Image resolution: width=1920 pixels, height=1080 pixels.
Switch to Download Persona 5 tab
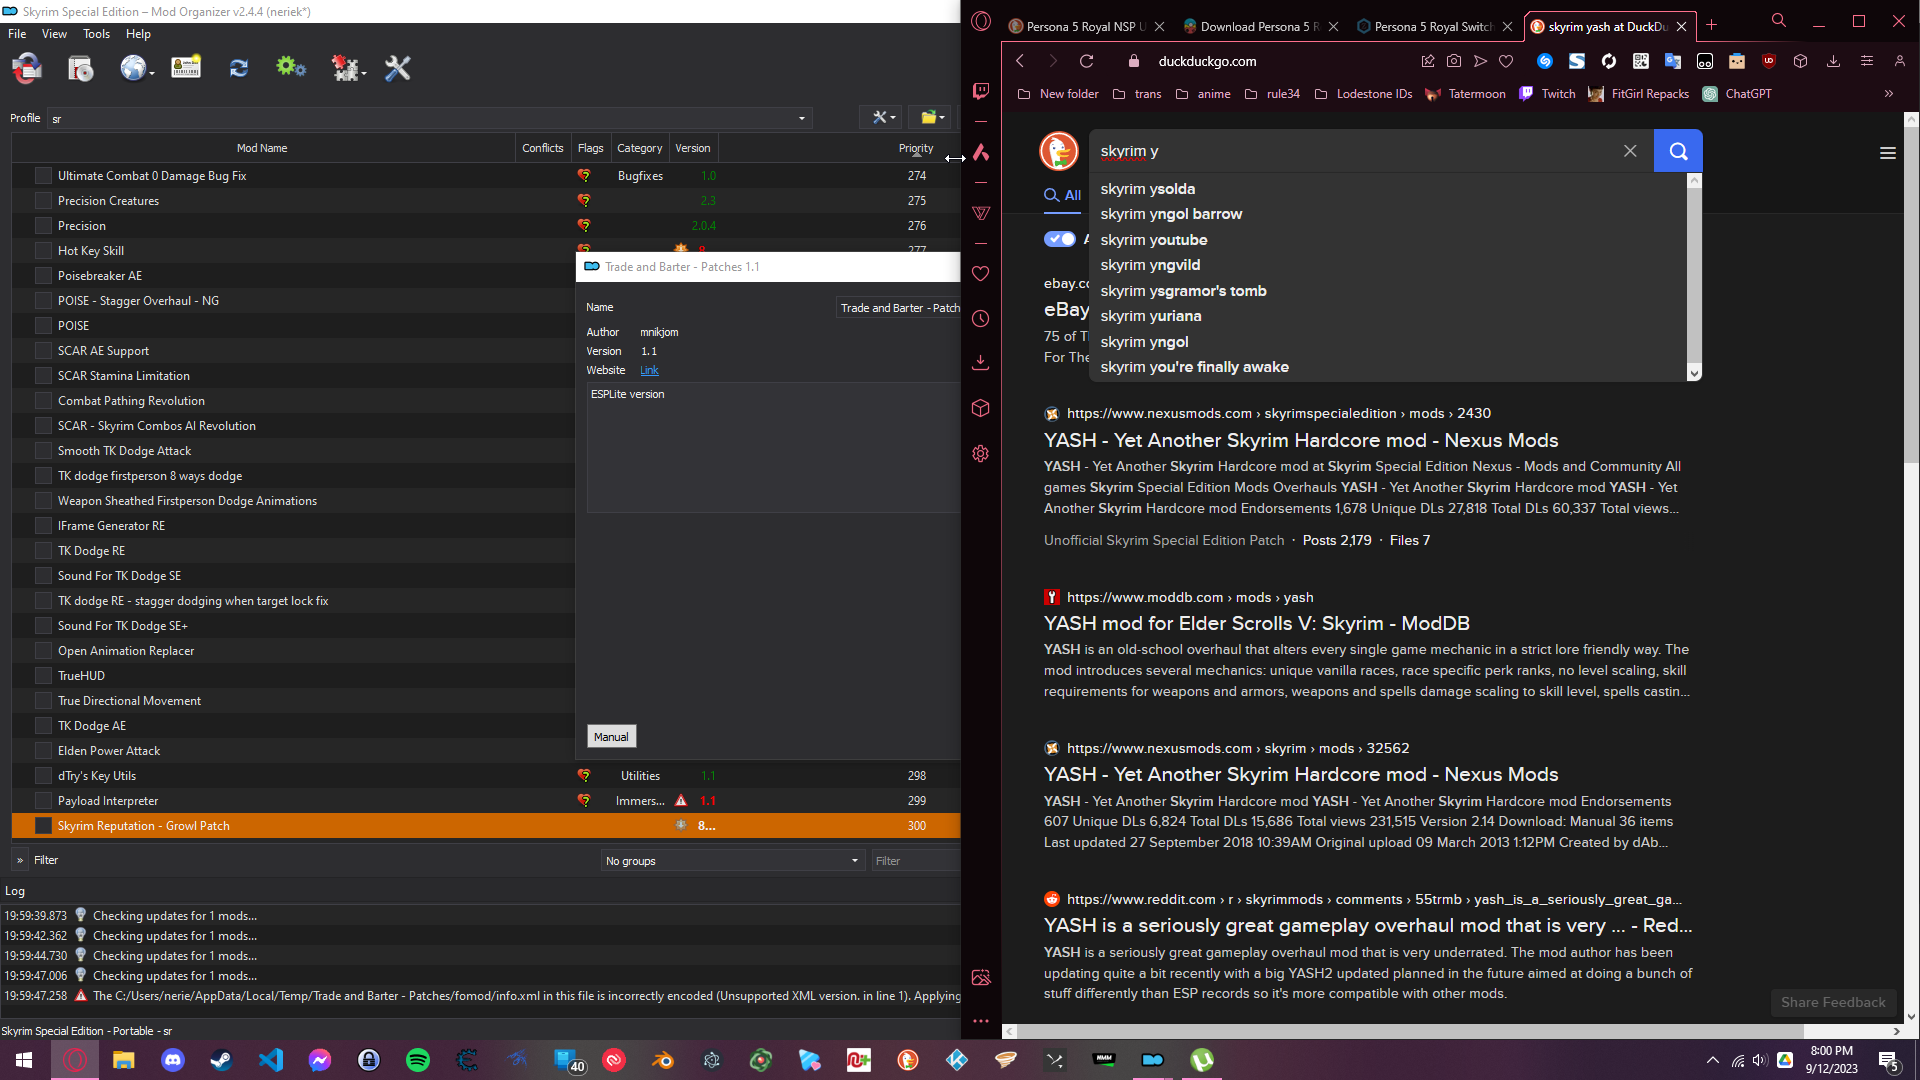tap(1260, 27)
